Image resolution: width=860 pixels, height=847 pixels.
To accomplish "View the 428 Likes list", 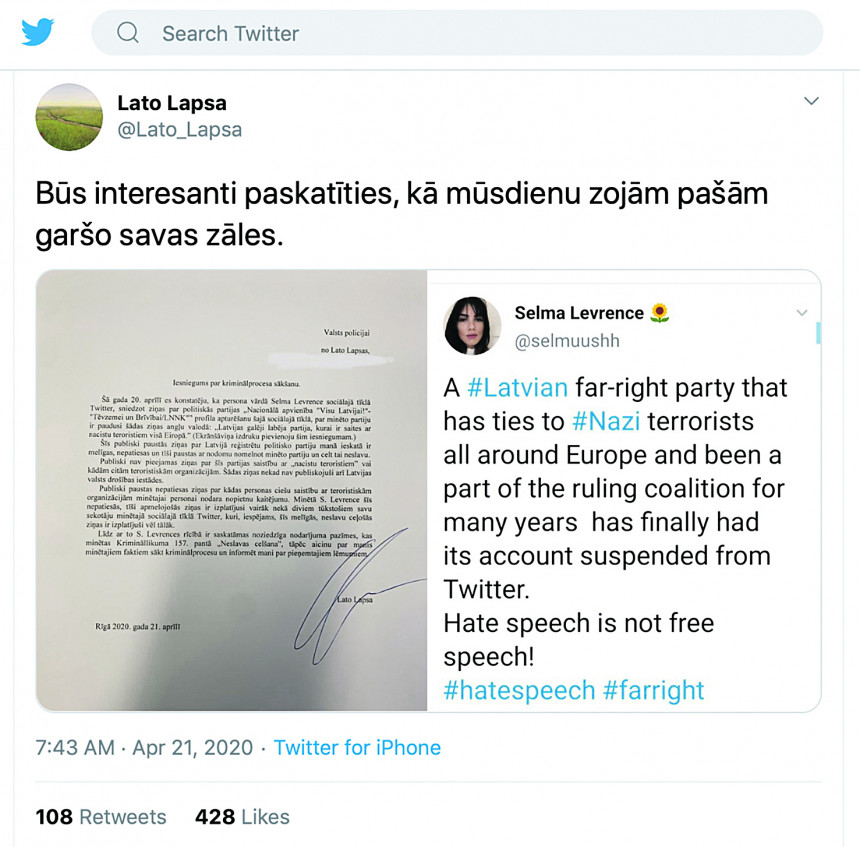I will [242, 817].
